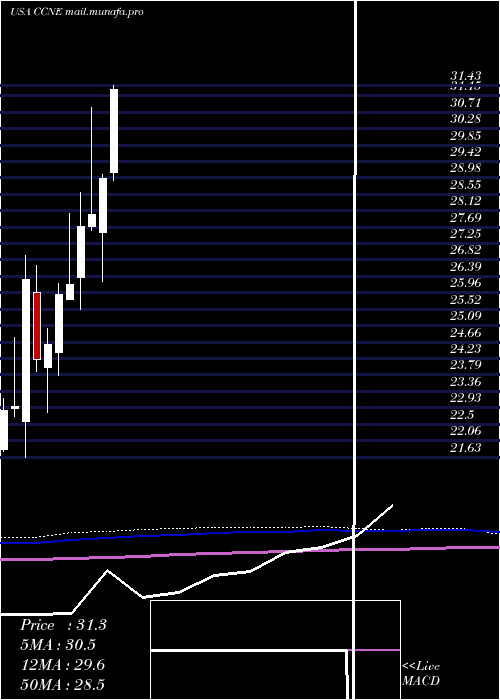Click the 26.82 price axis label
The width and height of the screenshot is (500, 700).
pyautogui.click(x=466, y=250)
